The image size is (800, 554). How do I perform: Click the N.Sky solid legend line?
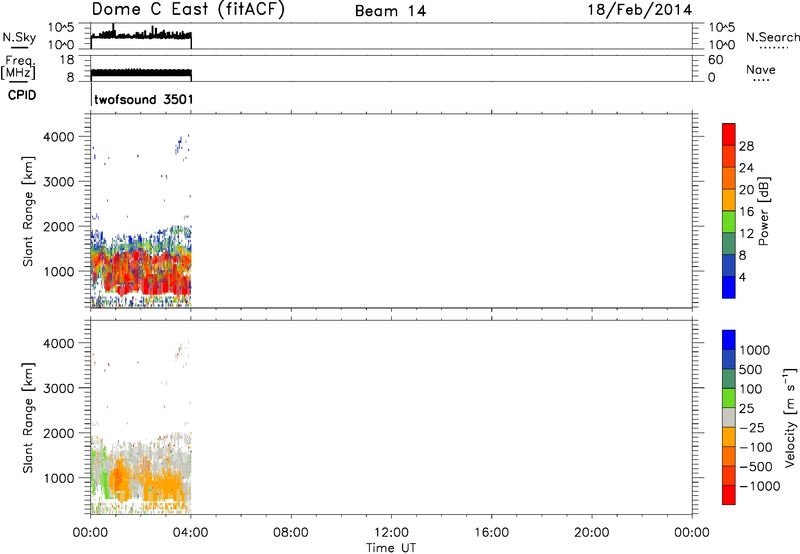point(19,48)
